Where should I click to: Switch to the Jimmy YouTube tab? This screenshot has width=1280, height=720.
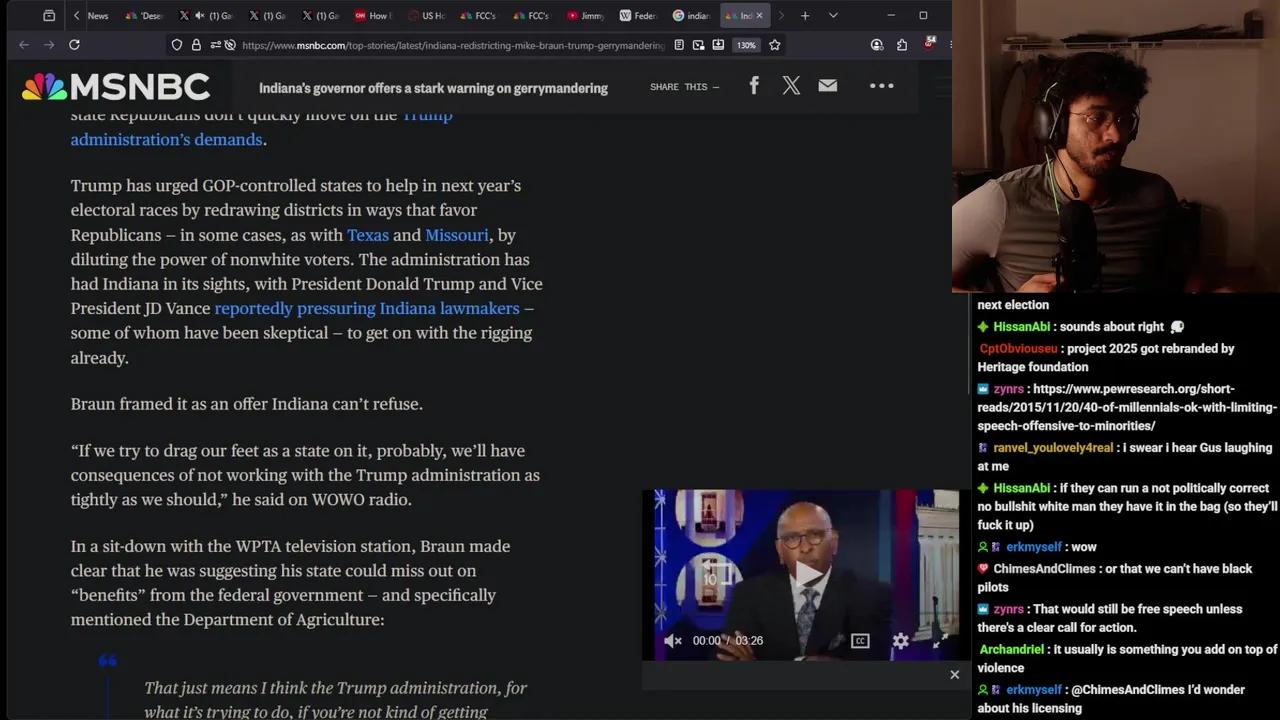(585, 16)
